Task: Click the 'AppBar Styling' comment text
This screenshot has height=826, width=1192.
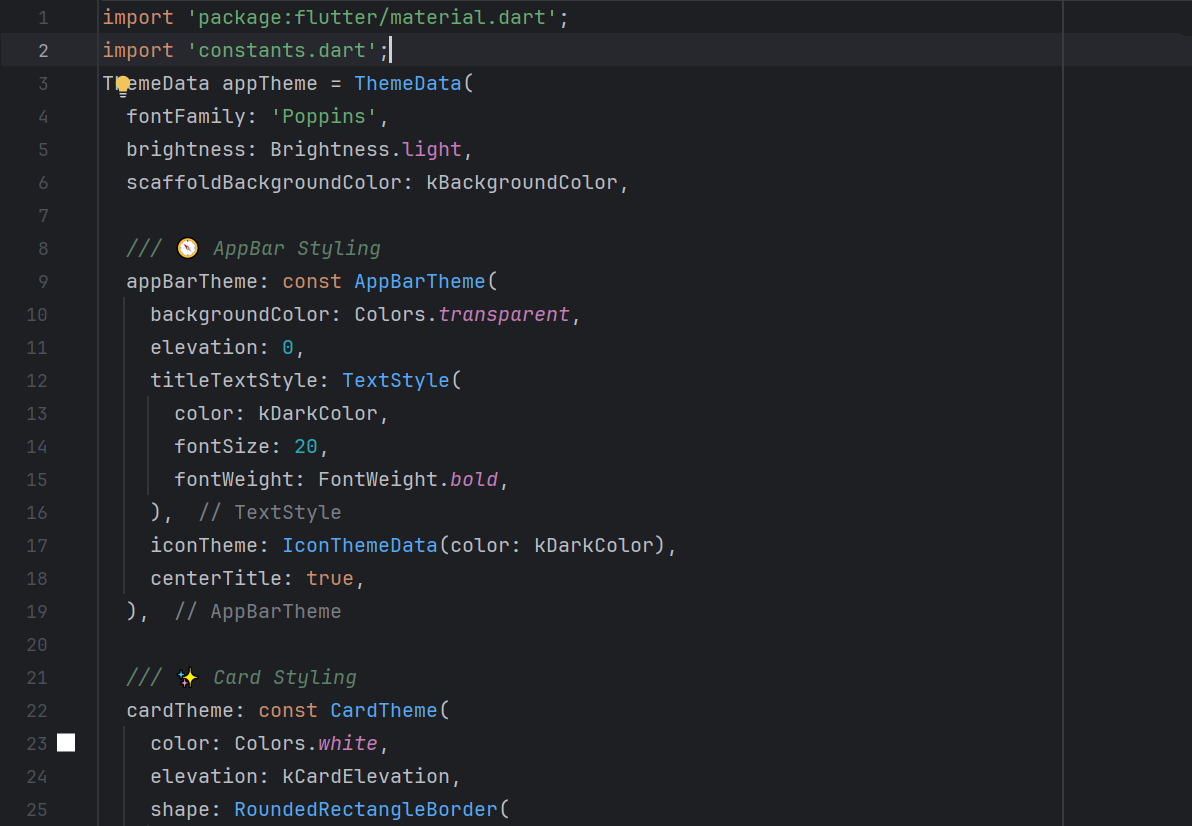Action: (x=296, y=248)
